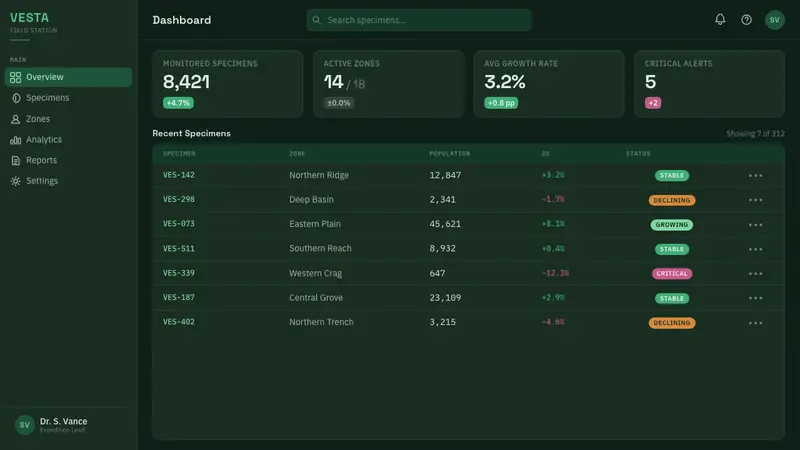The image size is (800, 450).
Task: Click Deep Basin zone cell
Action: point(311,199)
